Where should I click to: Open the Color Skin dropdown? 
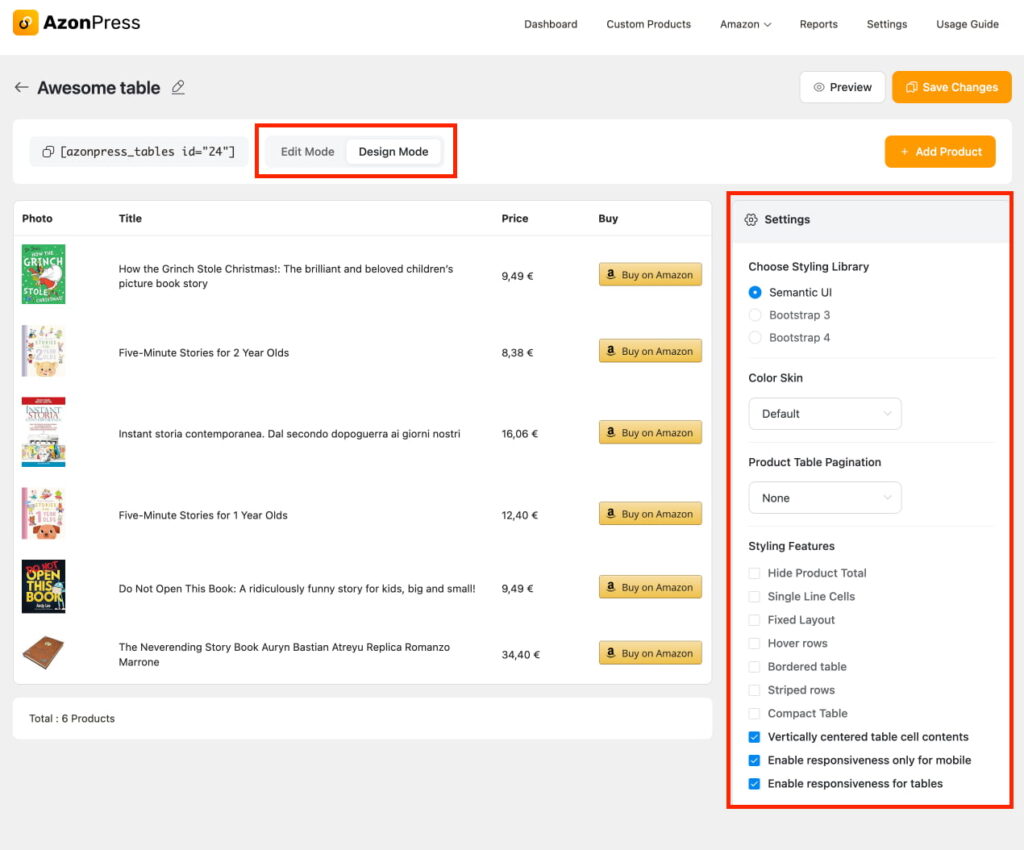point(825,414)
